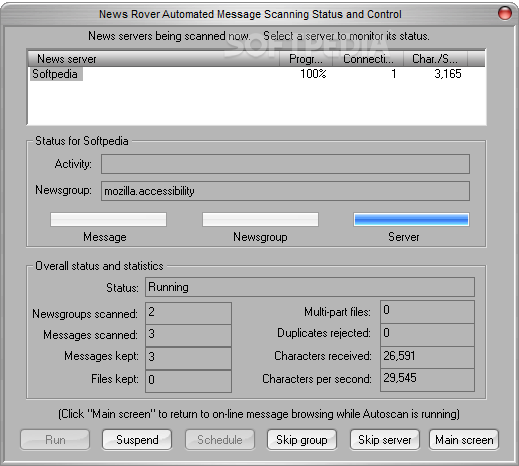The width and height of the screenshot is (519, 466).
Task: Click the Connecti... column header
Action: coord(368,59)
